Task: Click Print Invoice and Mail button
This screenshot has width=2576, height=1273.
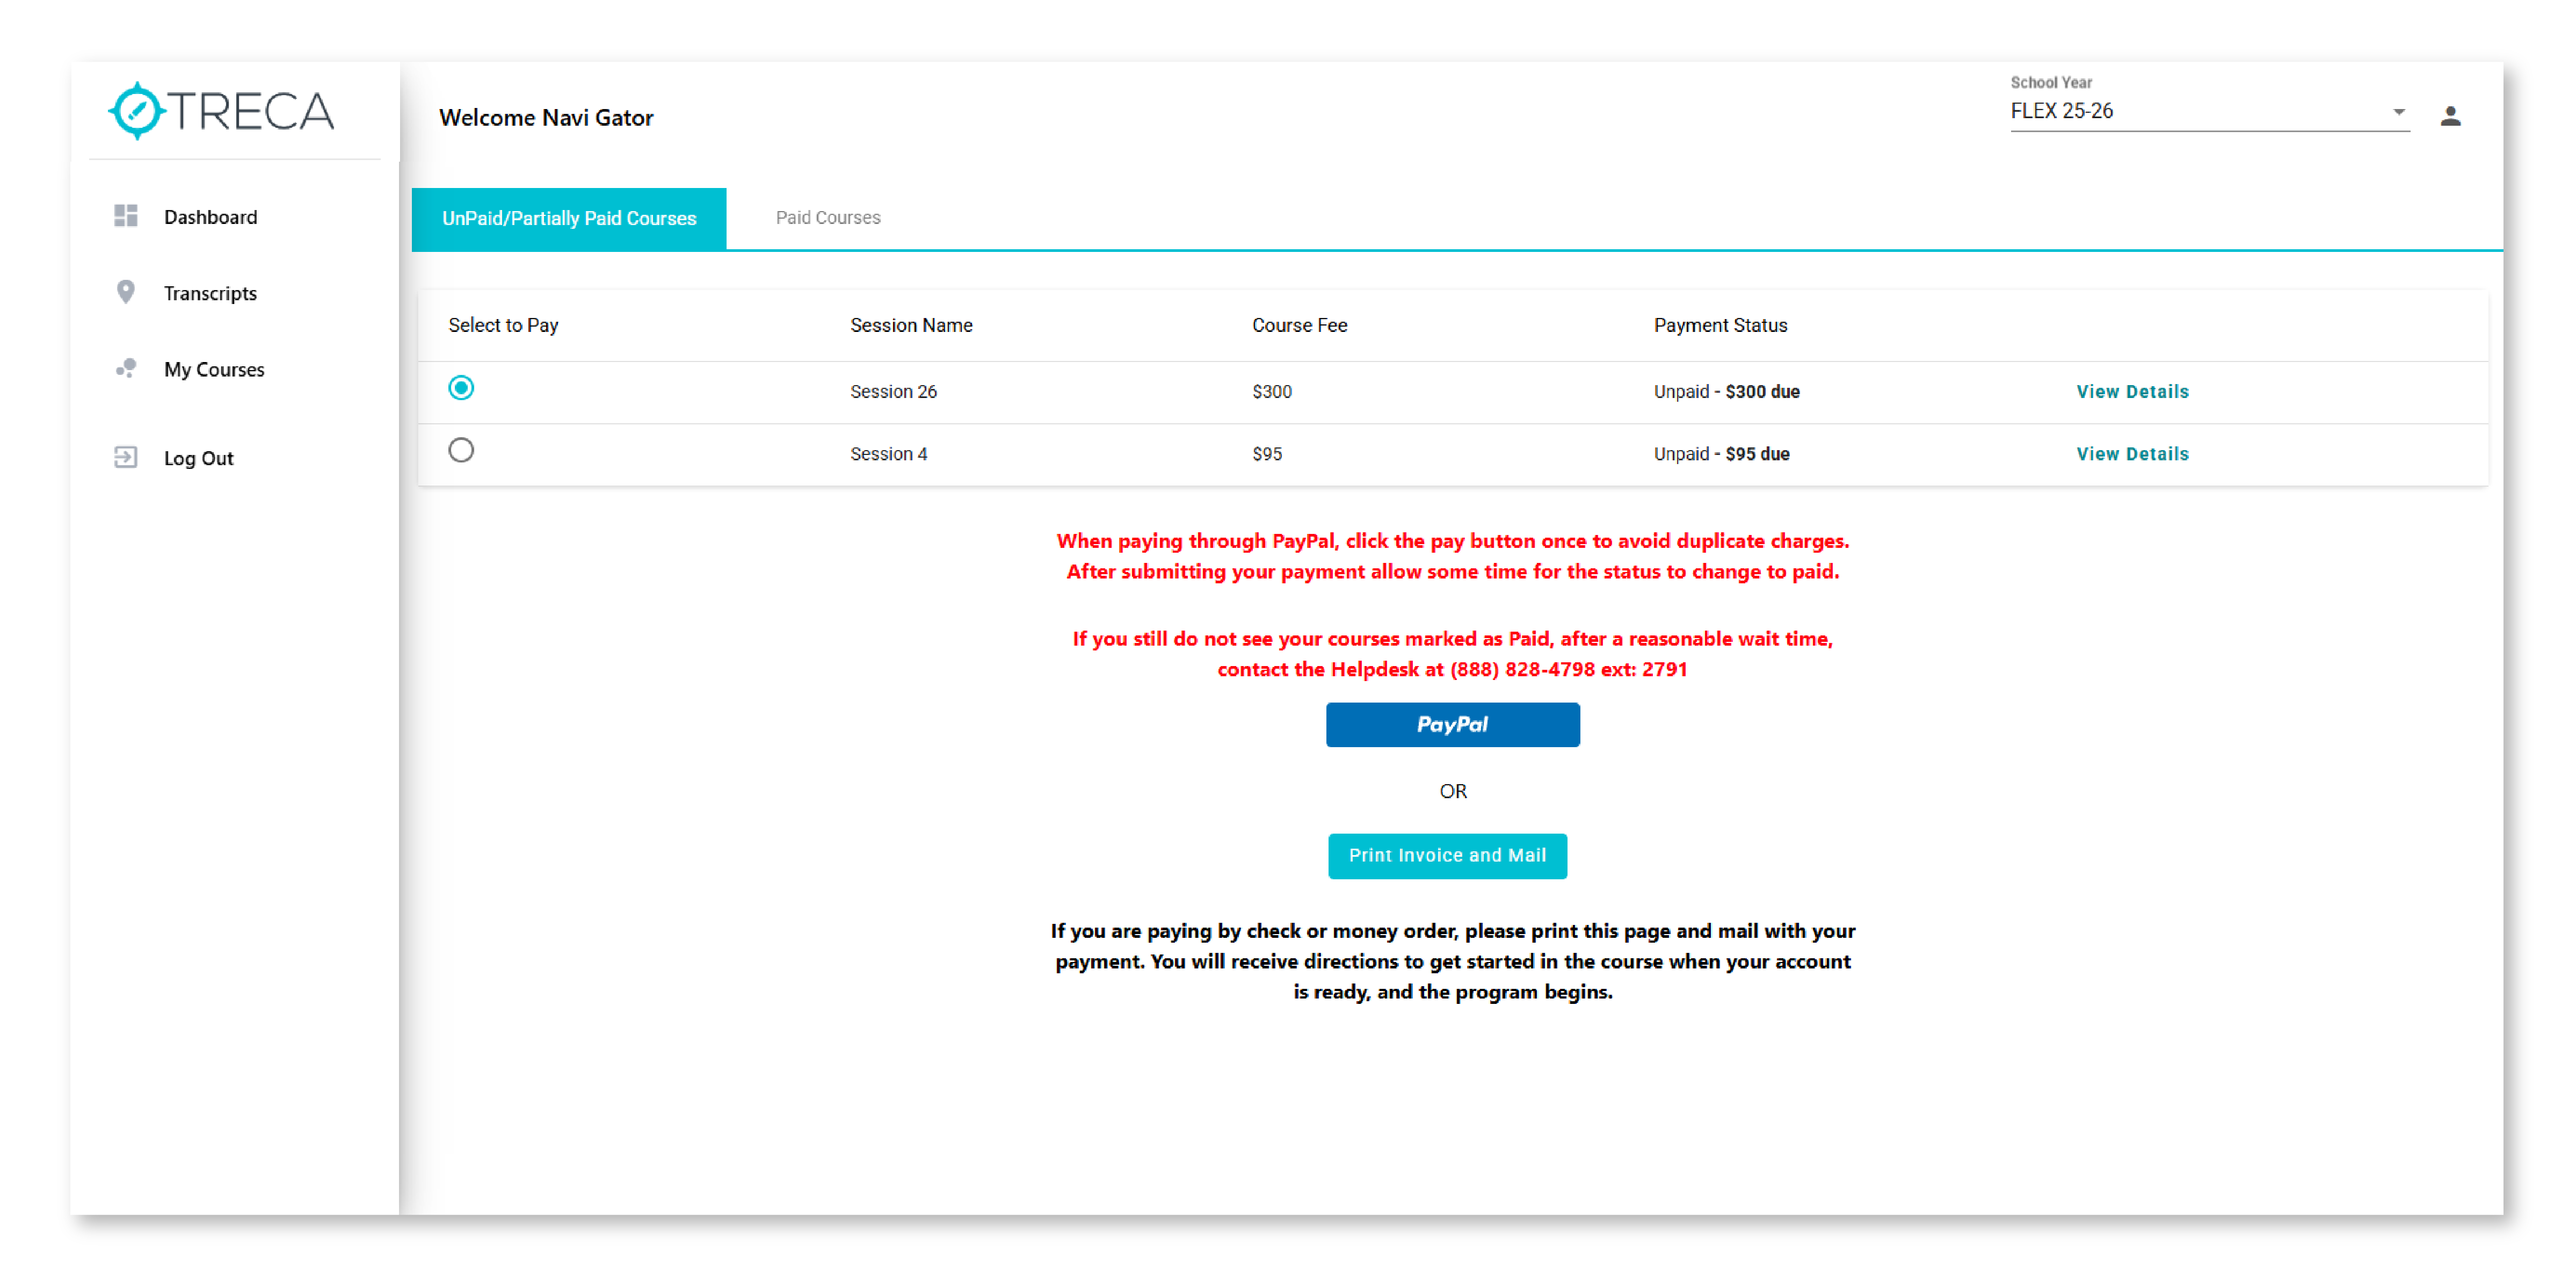Action: click(x=1446, y=855)
